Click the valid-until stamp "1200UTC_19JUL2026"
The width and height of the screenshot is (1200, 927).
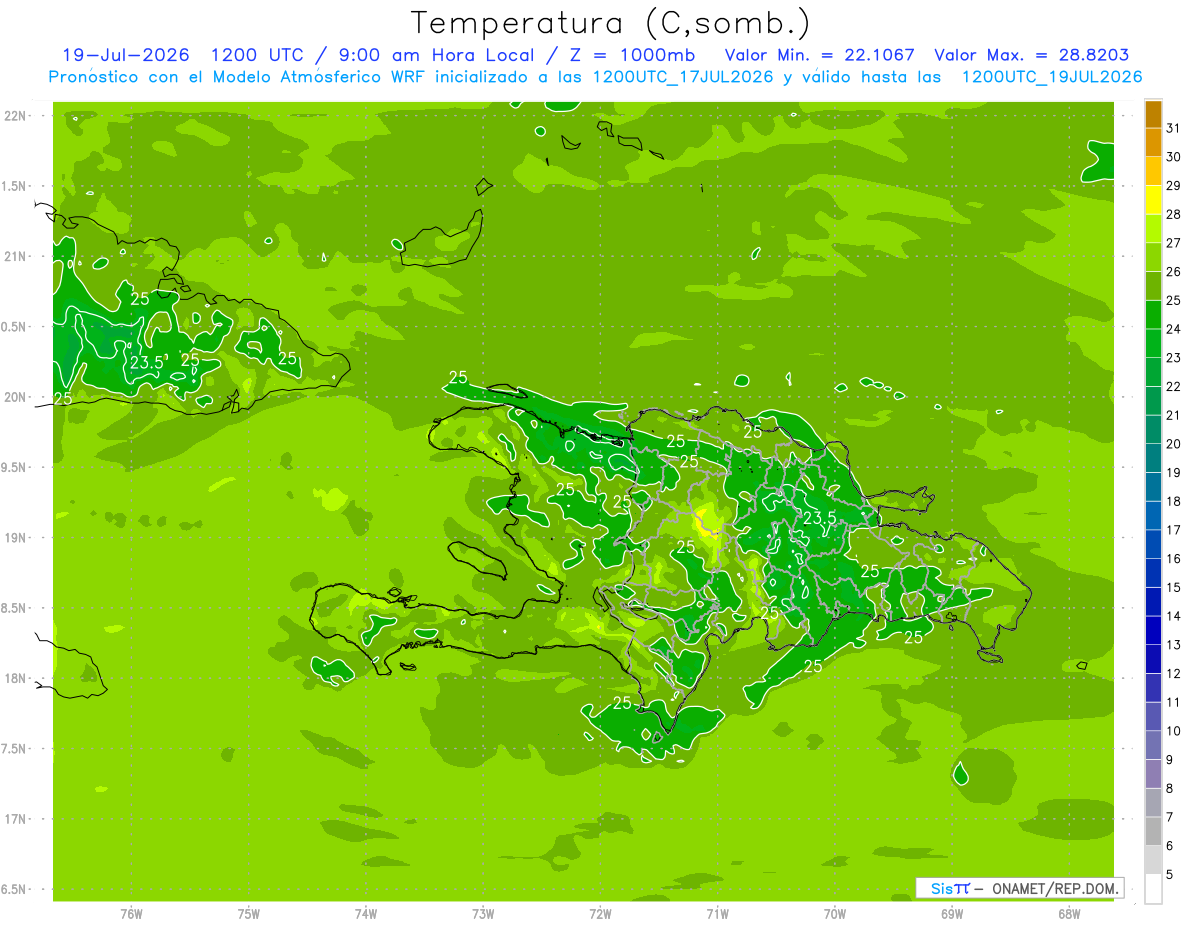tap(1052, 77)
